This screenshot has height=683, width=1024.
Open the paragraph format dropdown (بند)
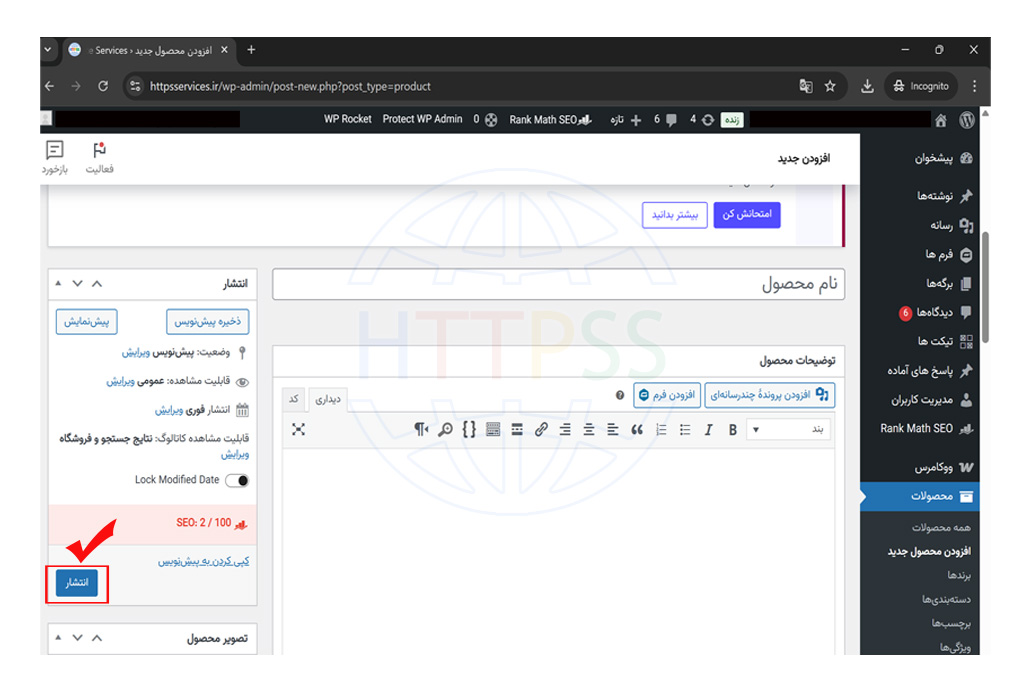click(788, 429)
